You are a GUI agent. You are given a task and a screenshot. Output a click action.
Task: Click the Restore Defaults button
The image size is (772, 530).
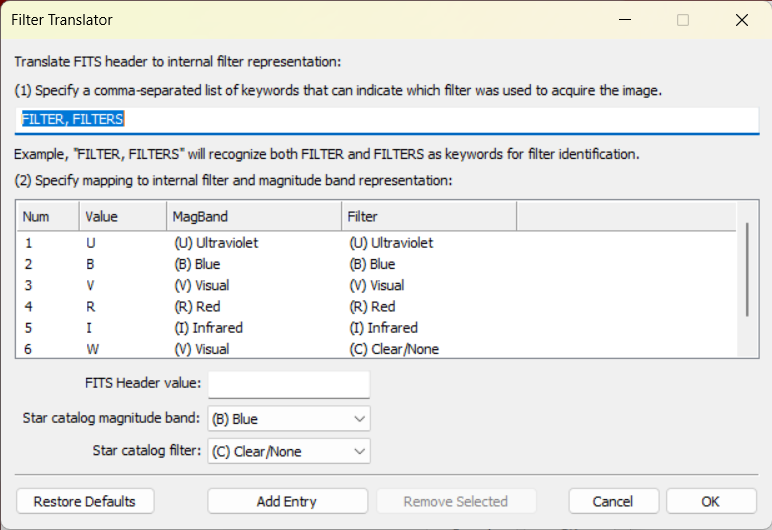click(x=85, y=501)
